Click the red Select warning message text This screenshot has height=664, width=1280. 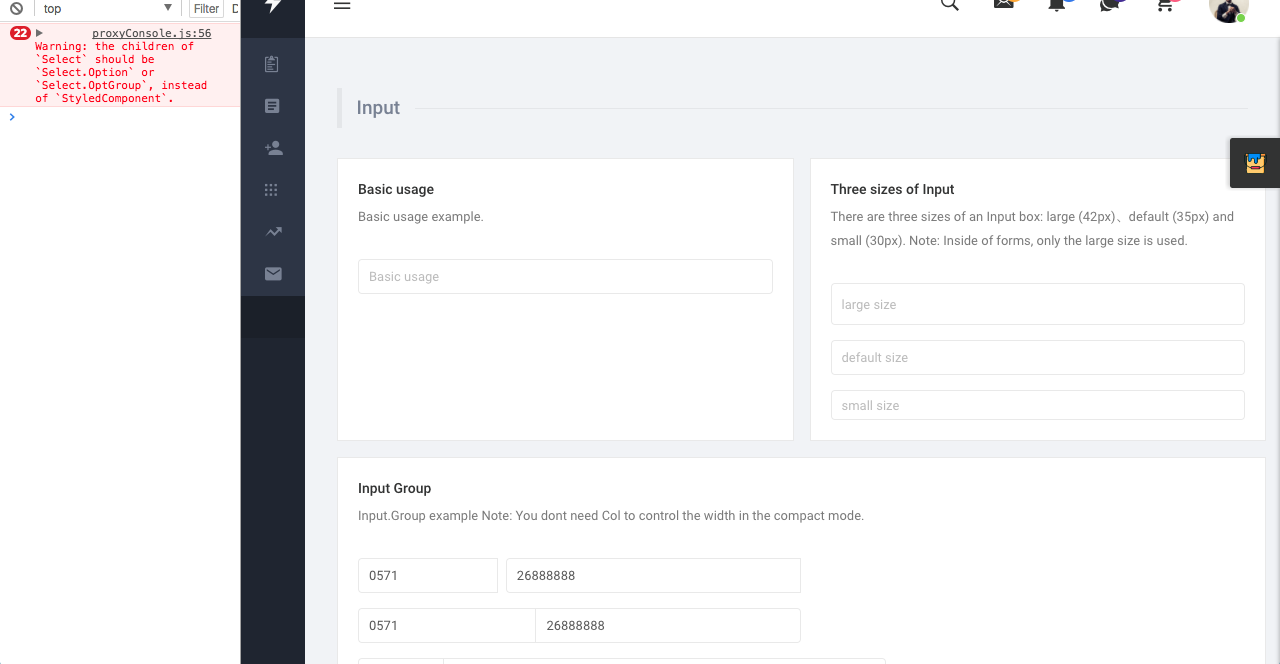tap(121, 72)
